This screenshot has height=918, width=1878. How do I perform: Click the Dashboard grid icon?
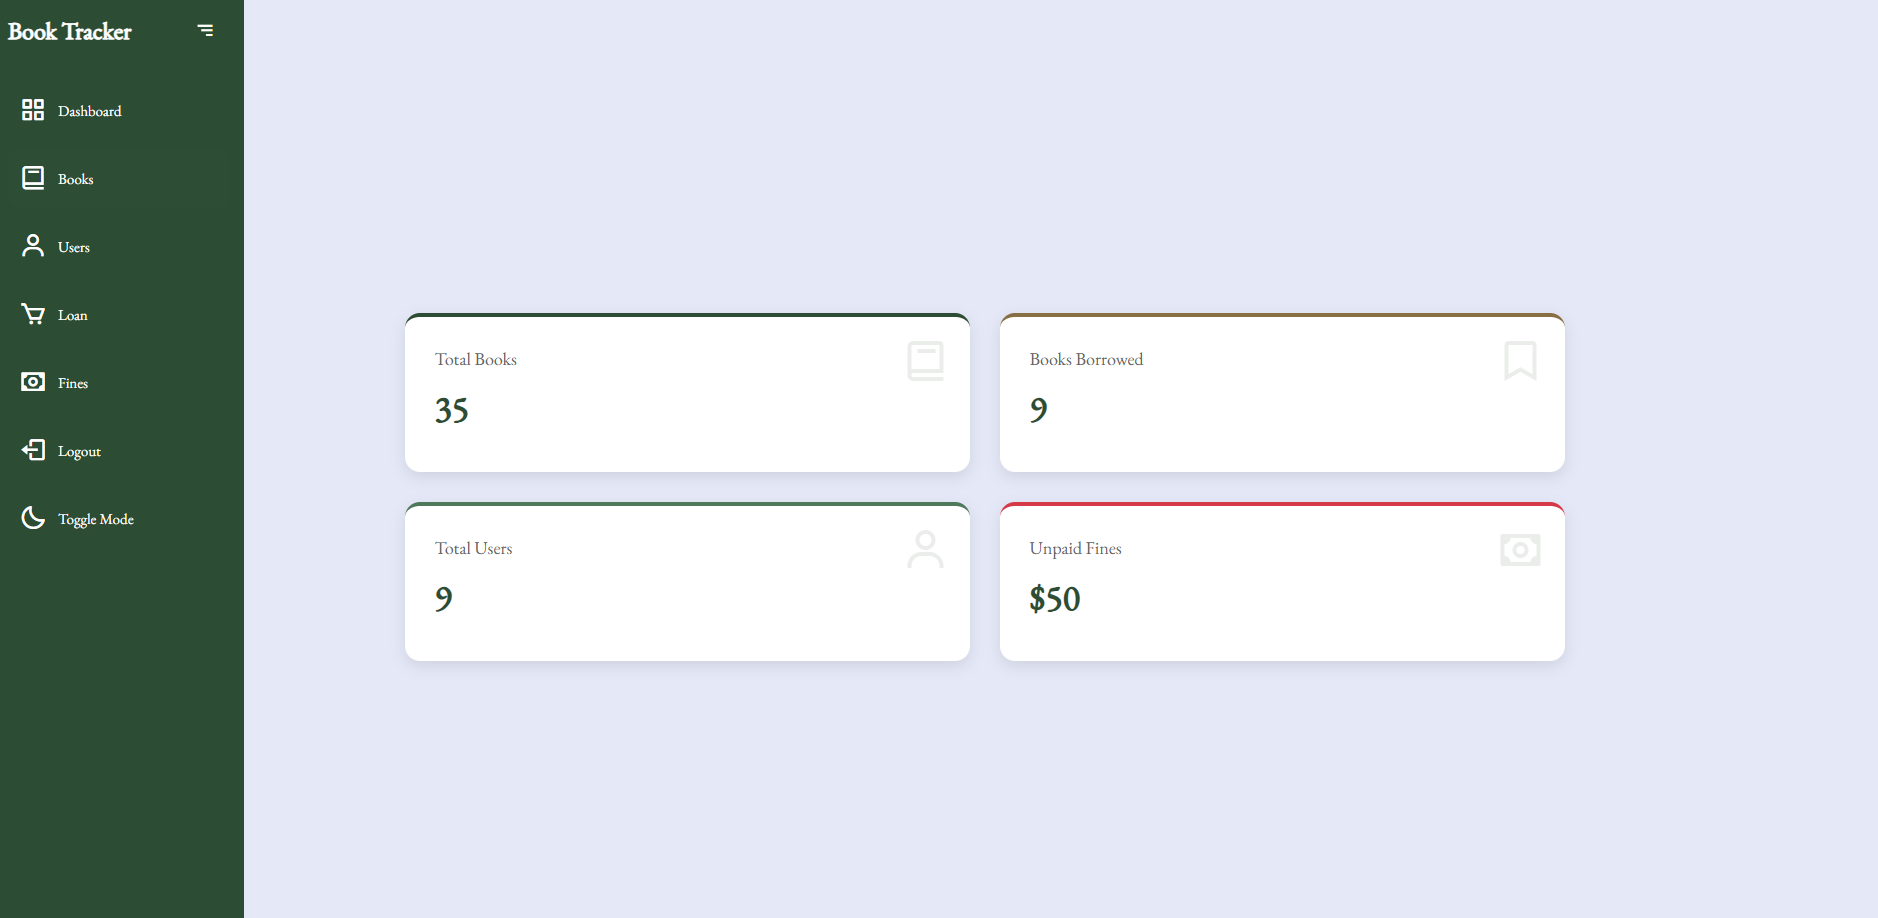click(33, 110)
